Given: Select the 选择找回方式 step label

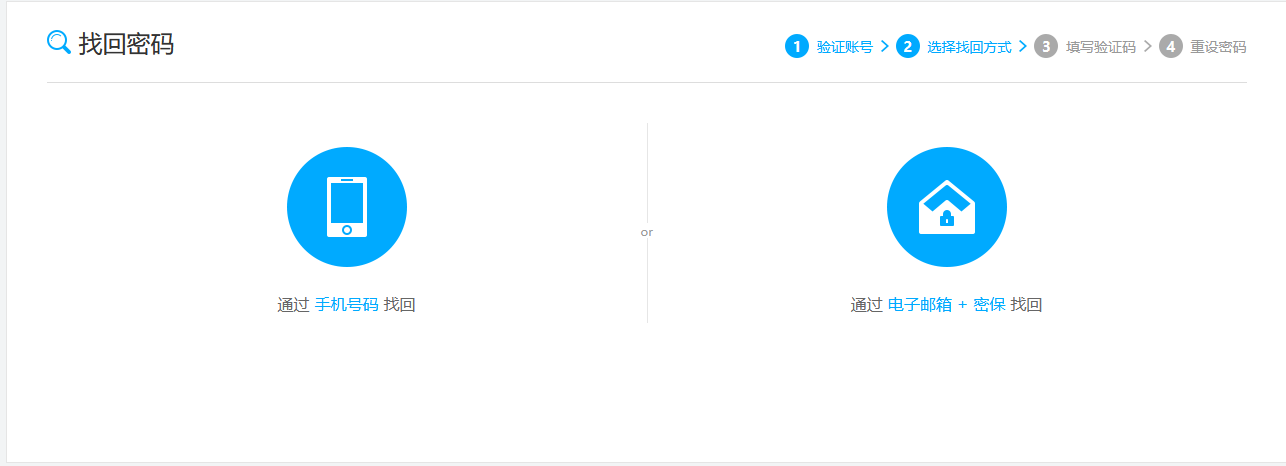Looking at the screenshot, I should (969, 47).
